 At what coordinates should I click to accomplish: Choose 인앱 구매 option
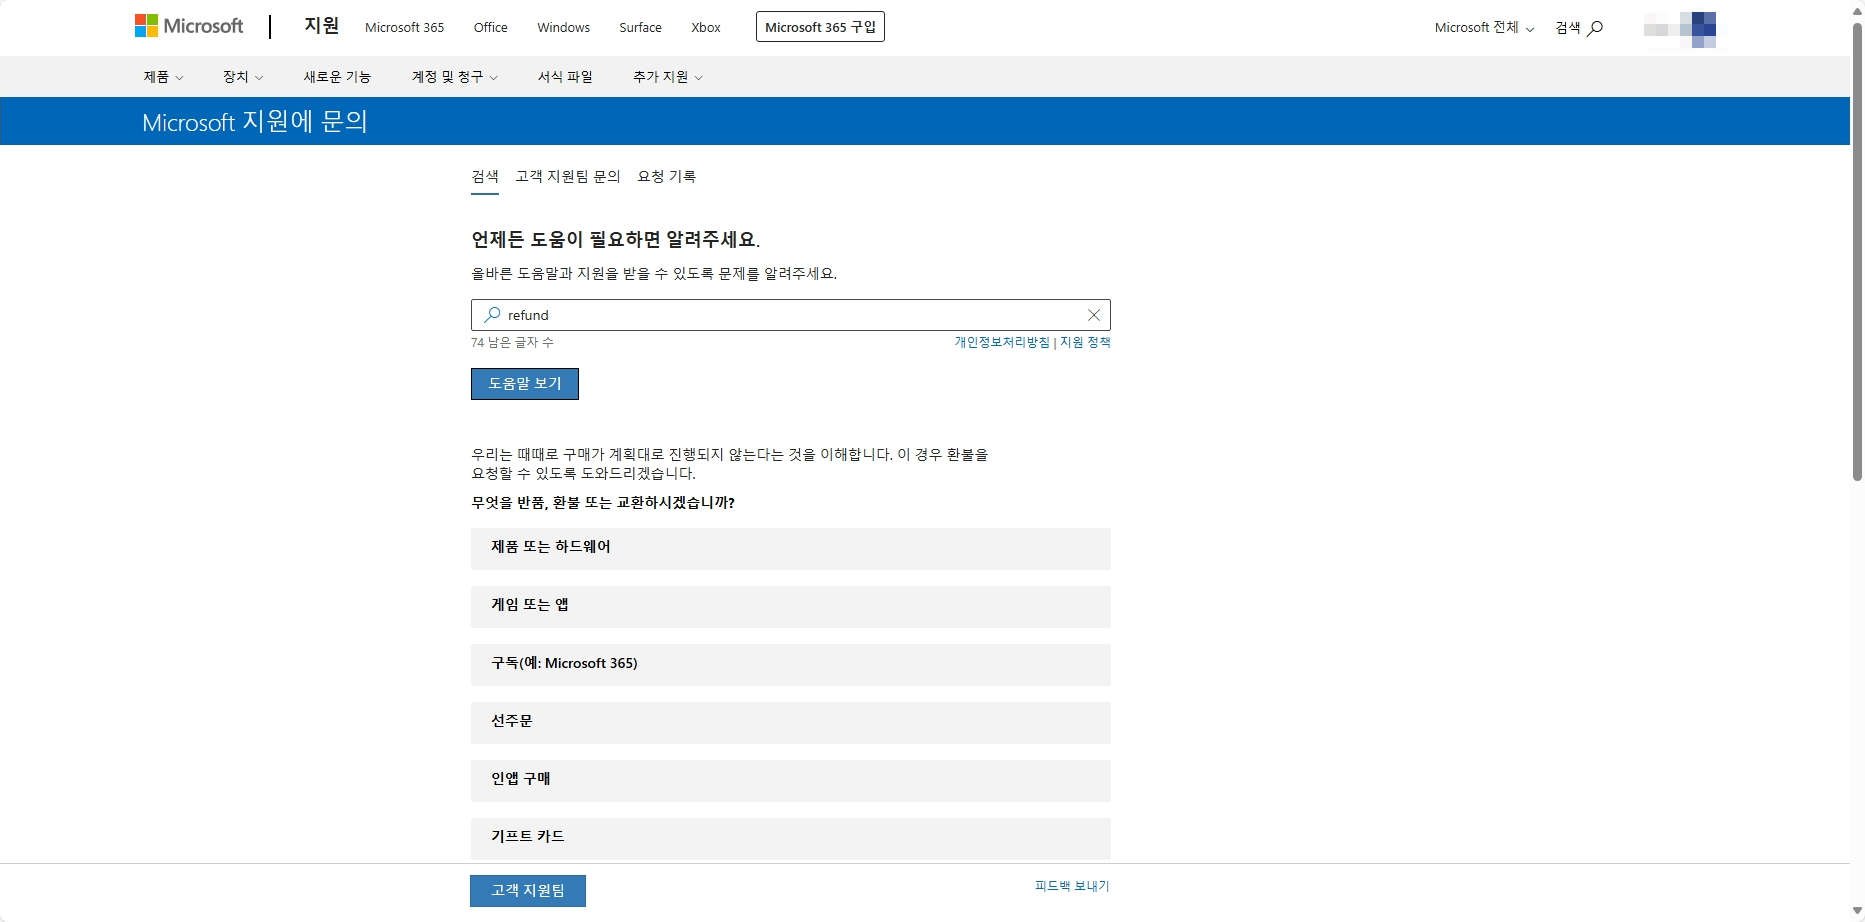pos(791,781)
